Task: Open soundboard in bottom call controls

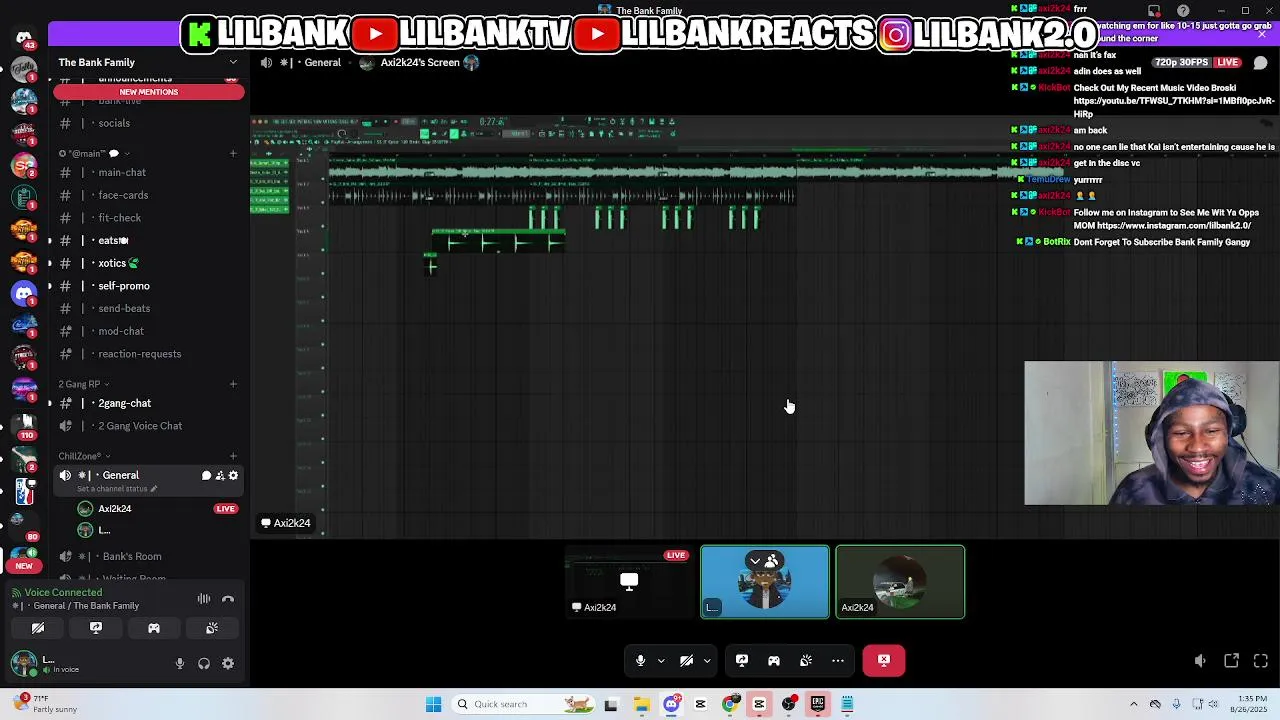Action: [806, 660]
